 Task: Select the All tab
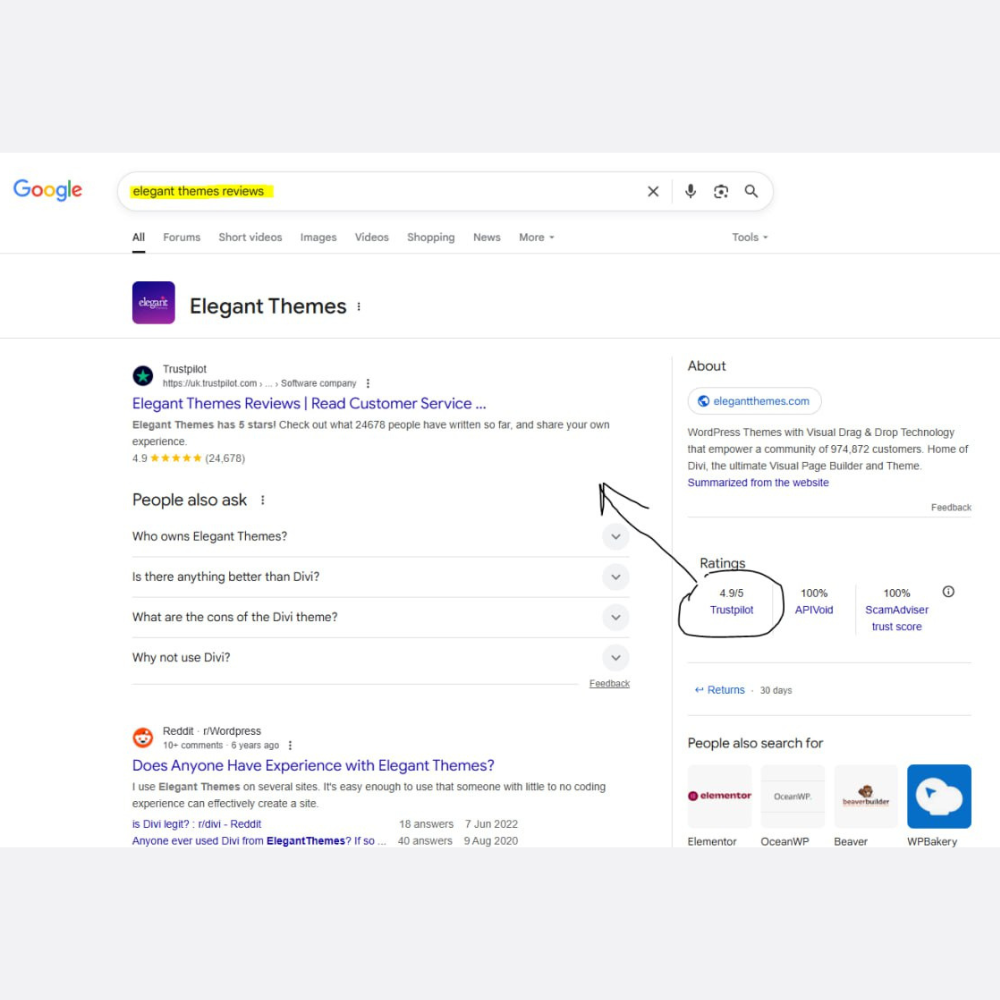(138, 237)
